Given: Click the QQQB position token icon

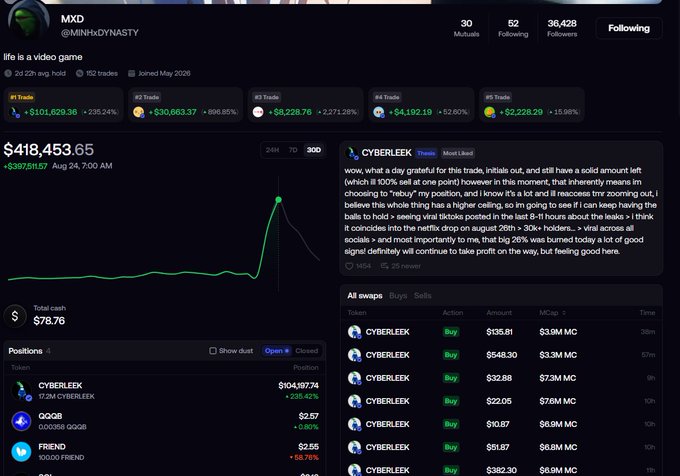Looking at the screenshot, I should [21, 421].
